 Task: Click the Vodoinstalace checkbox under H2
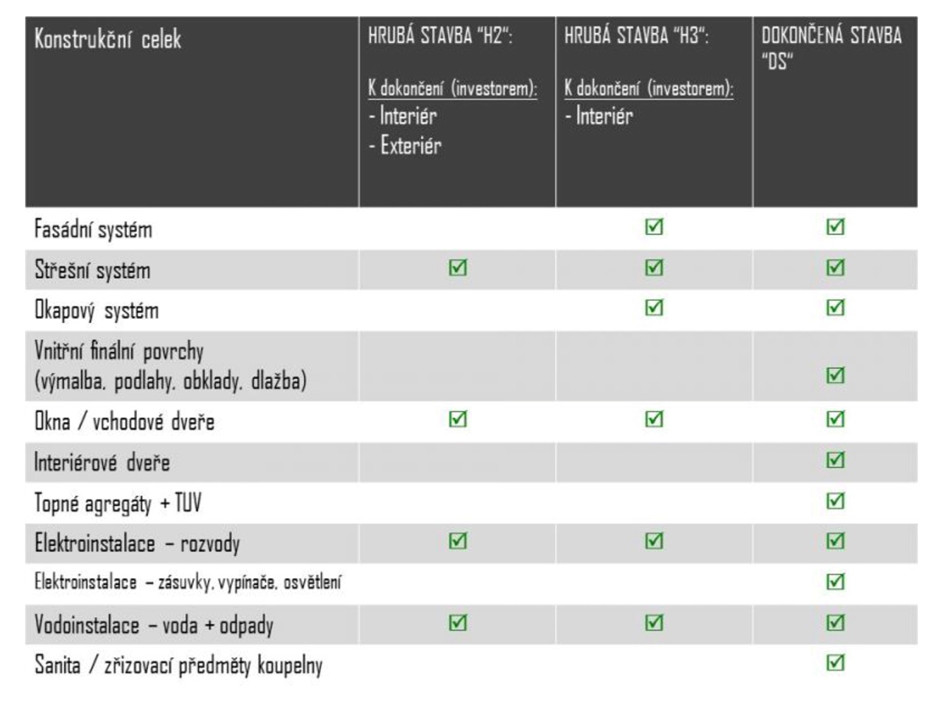coord(458,622)
